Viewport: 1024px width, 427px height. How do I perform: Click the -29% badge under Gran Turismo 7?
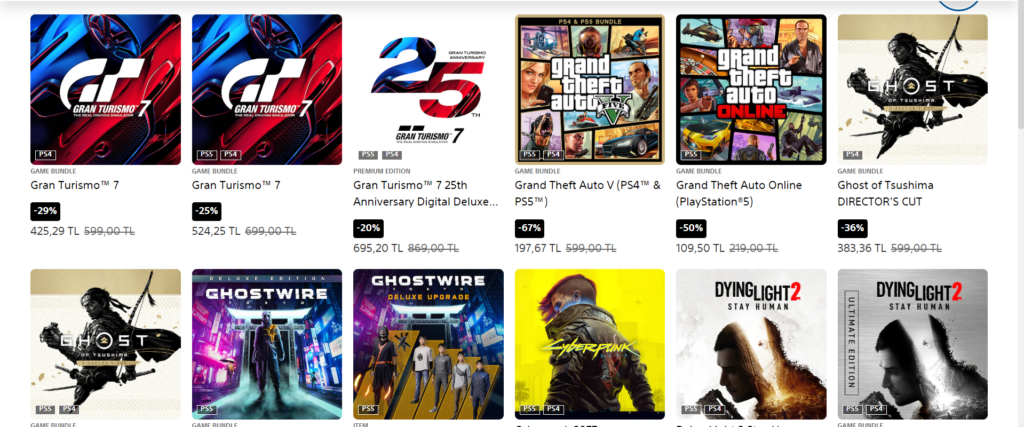coord(46,212)
